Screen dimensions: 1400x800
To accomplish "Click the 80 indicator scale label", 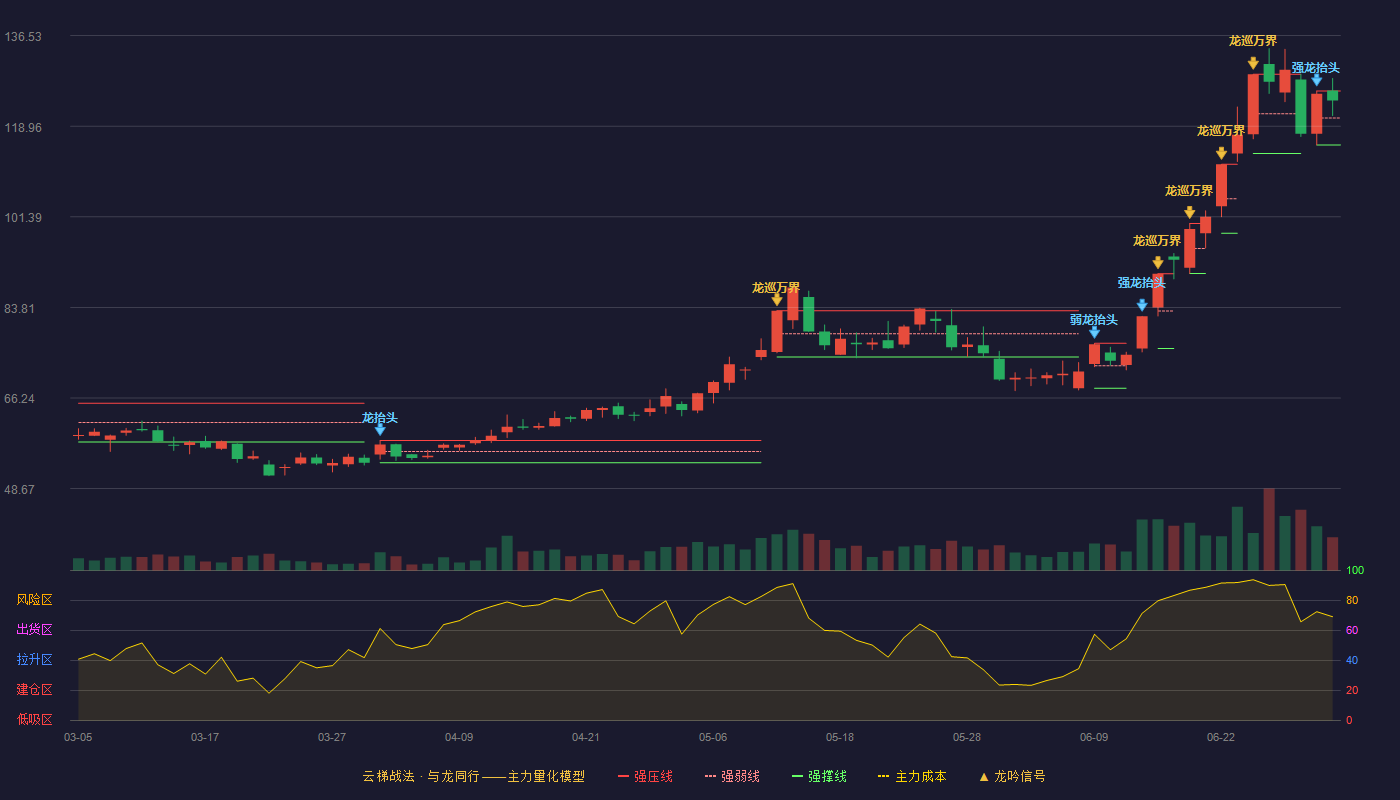I will pyautogui.click(x=1352, y=600).
